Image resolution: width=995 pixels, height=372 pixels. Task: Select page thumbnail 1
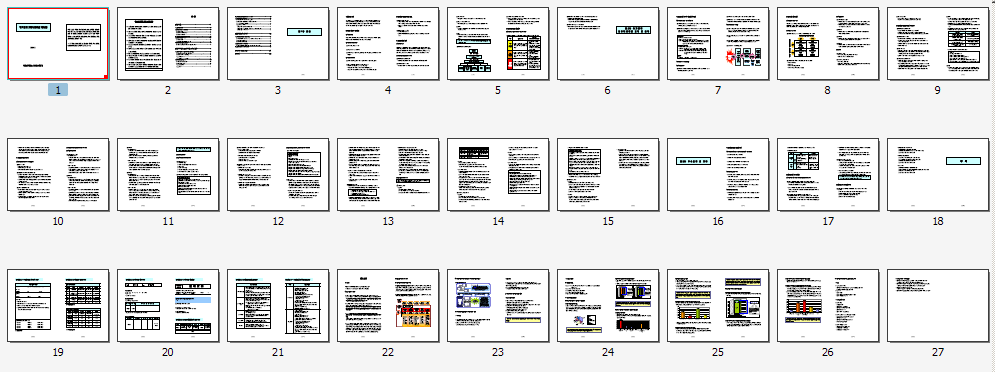tap(58, 44)
